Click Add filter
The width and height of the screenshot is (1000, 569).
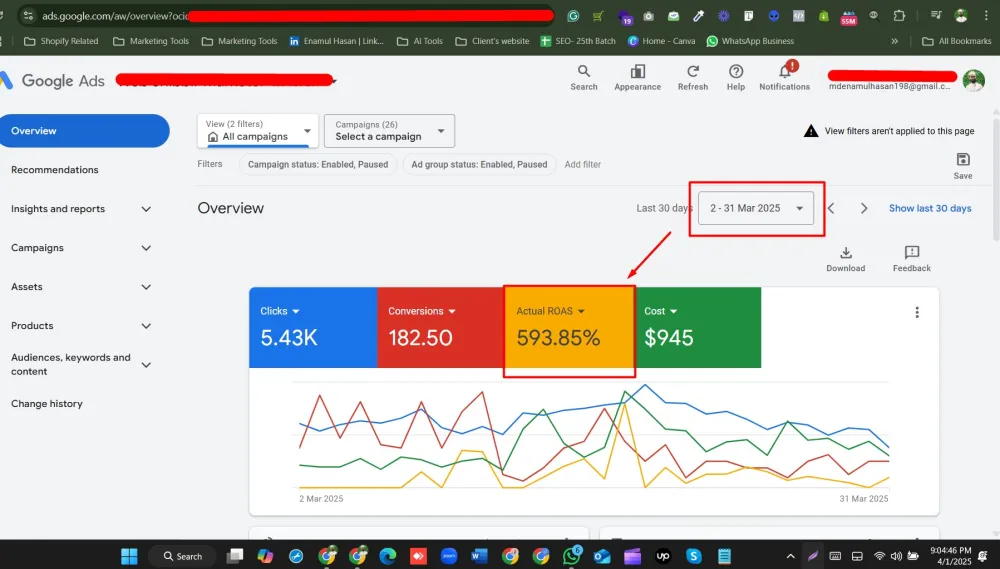tap(582, 165)
